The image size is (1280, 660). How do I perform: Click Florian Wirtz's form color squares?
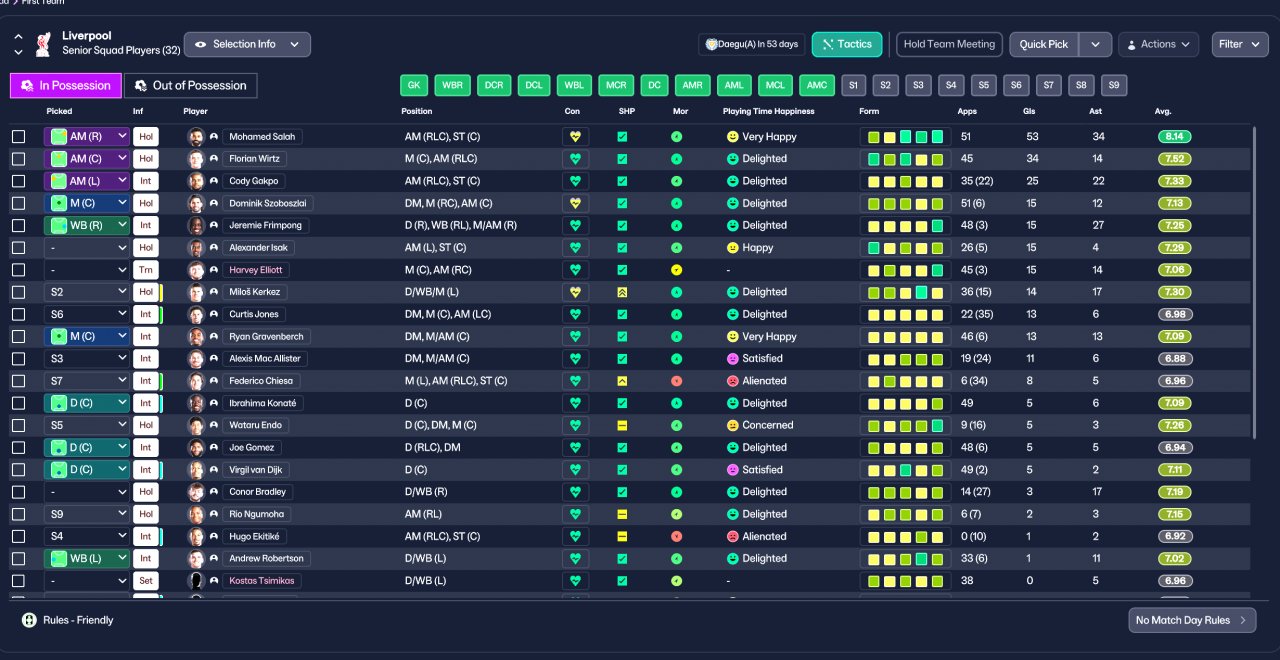point(905,159)
